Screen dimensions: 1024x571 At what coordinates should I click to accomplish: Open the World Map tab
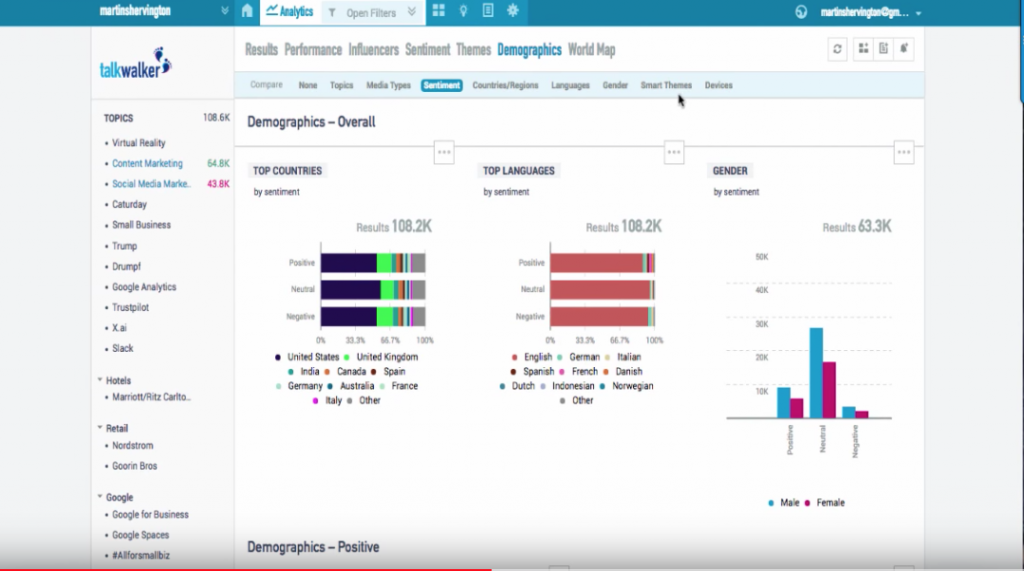click(x=592, y=50)
